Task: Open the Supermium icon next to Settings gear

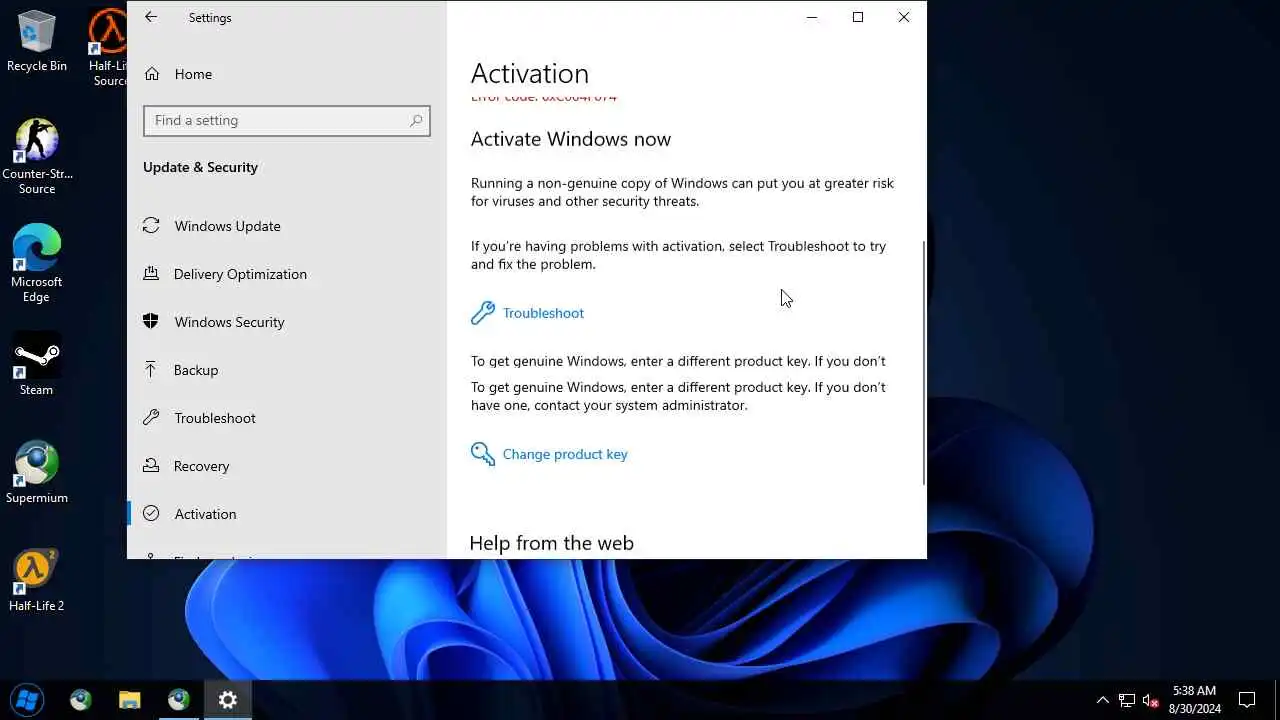Action: click(x=179, y=699)
